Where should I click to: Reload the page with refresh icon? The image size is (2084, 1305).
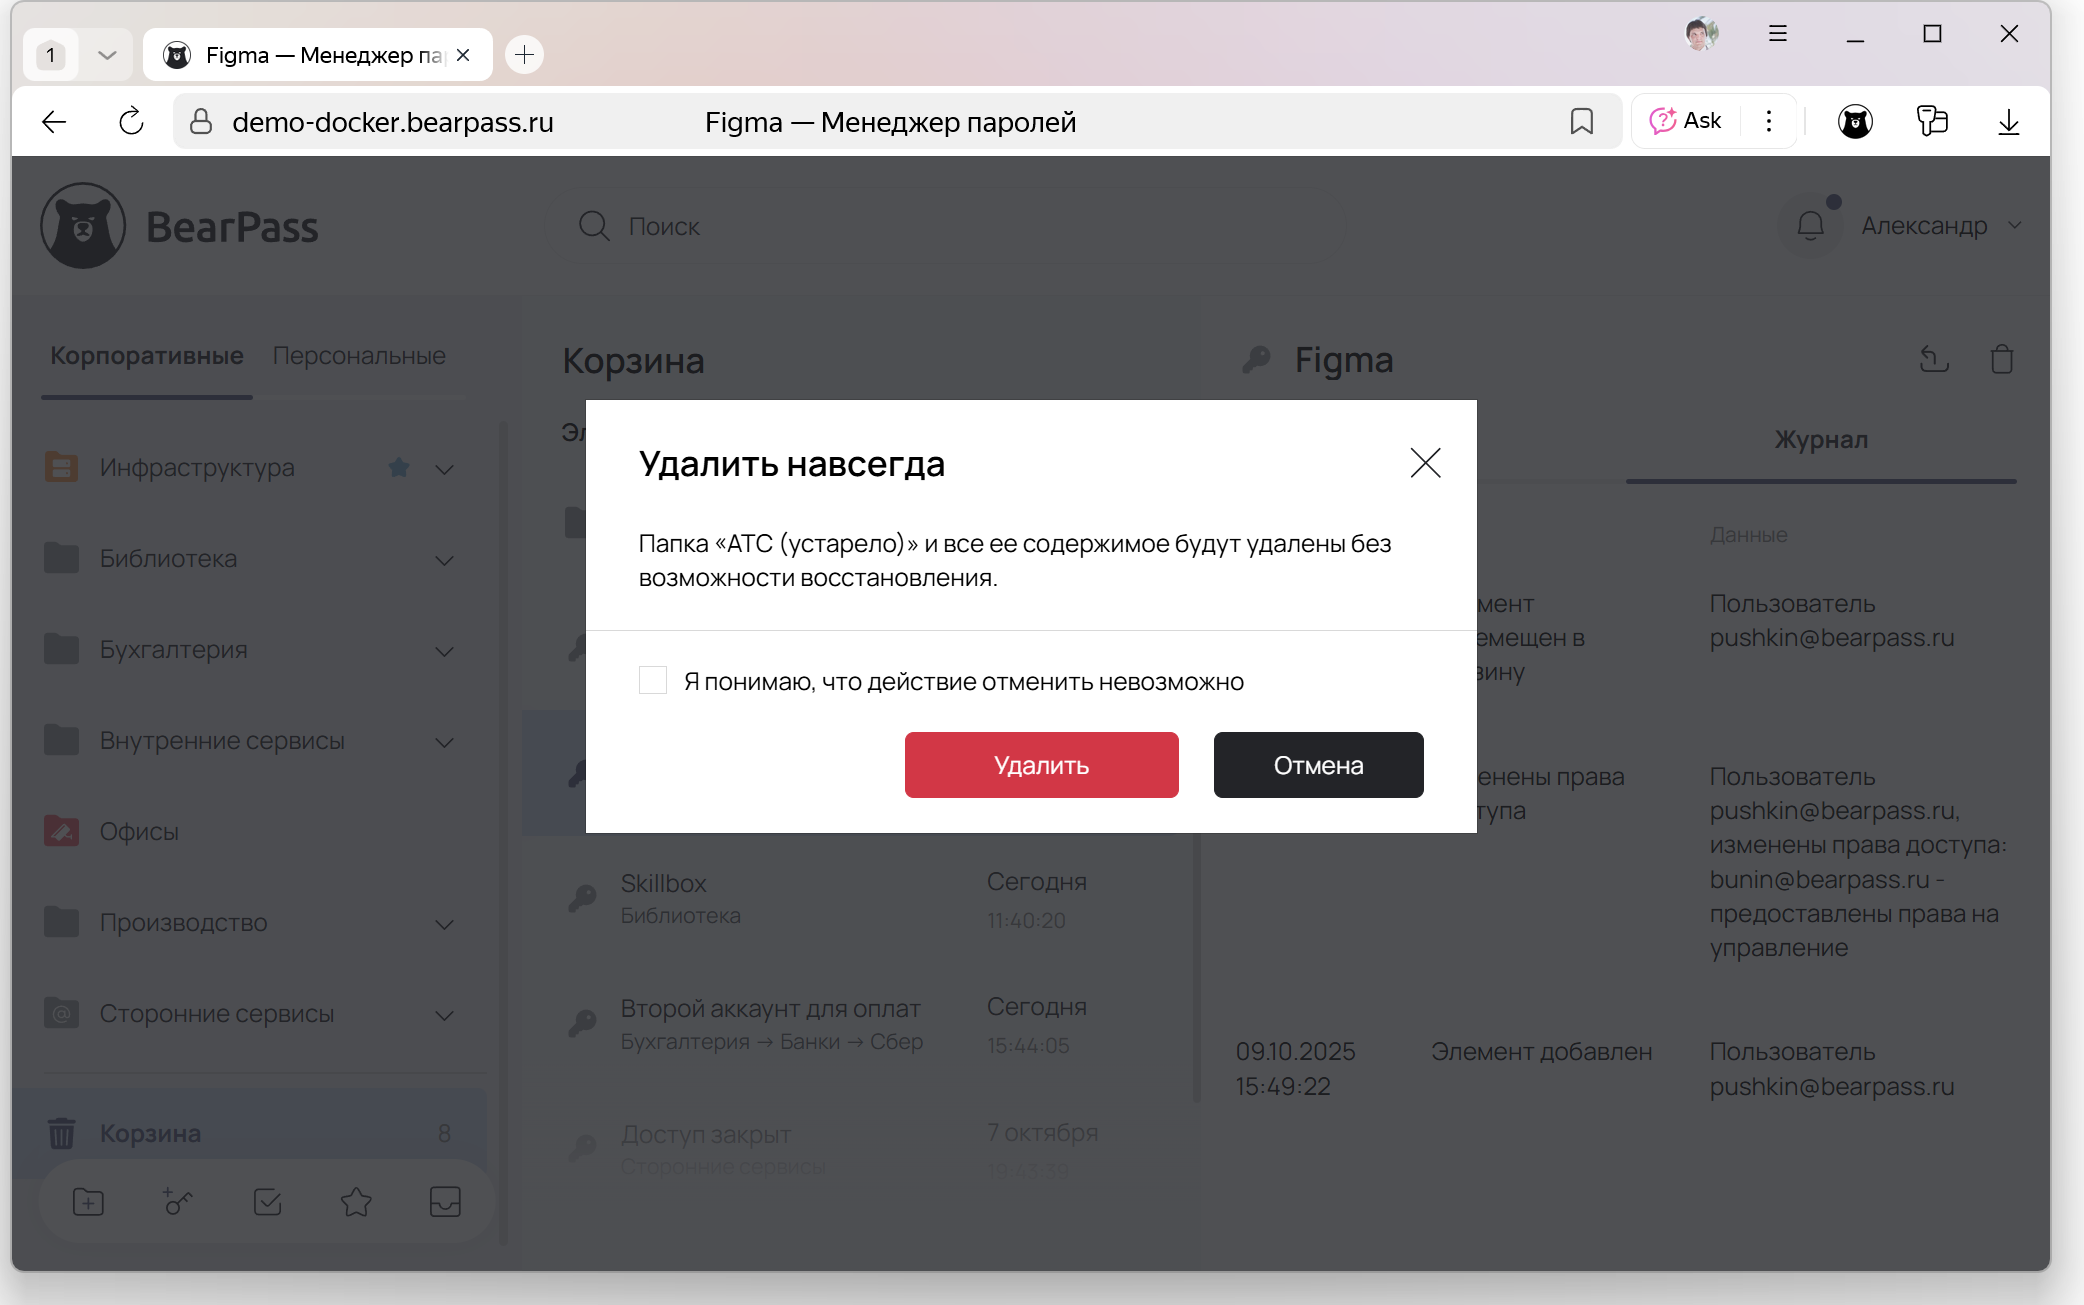click(131, 122)
